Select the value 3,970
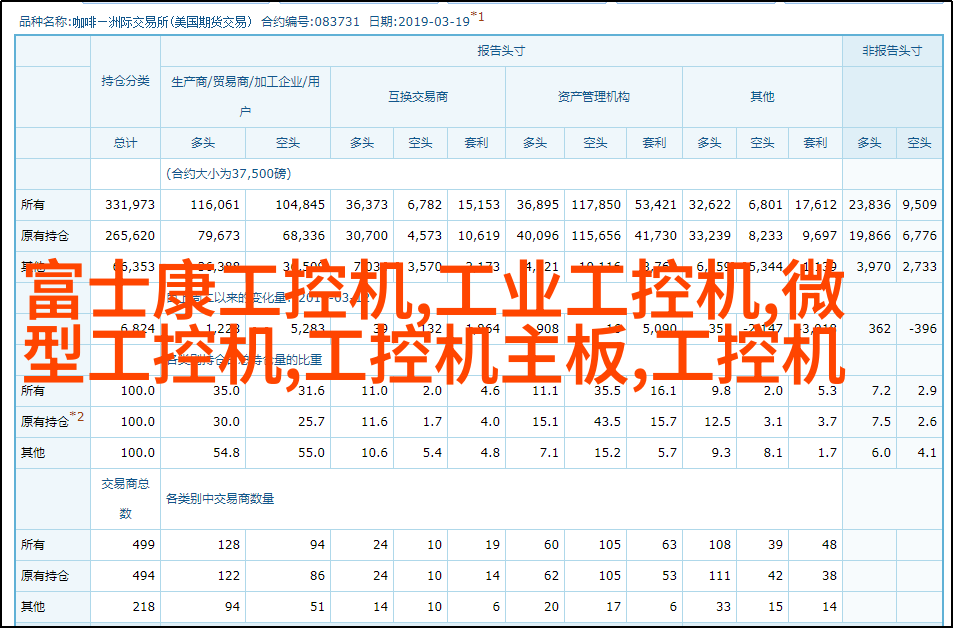 874,266
